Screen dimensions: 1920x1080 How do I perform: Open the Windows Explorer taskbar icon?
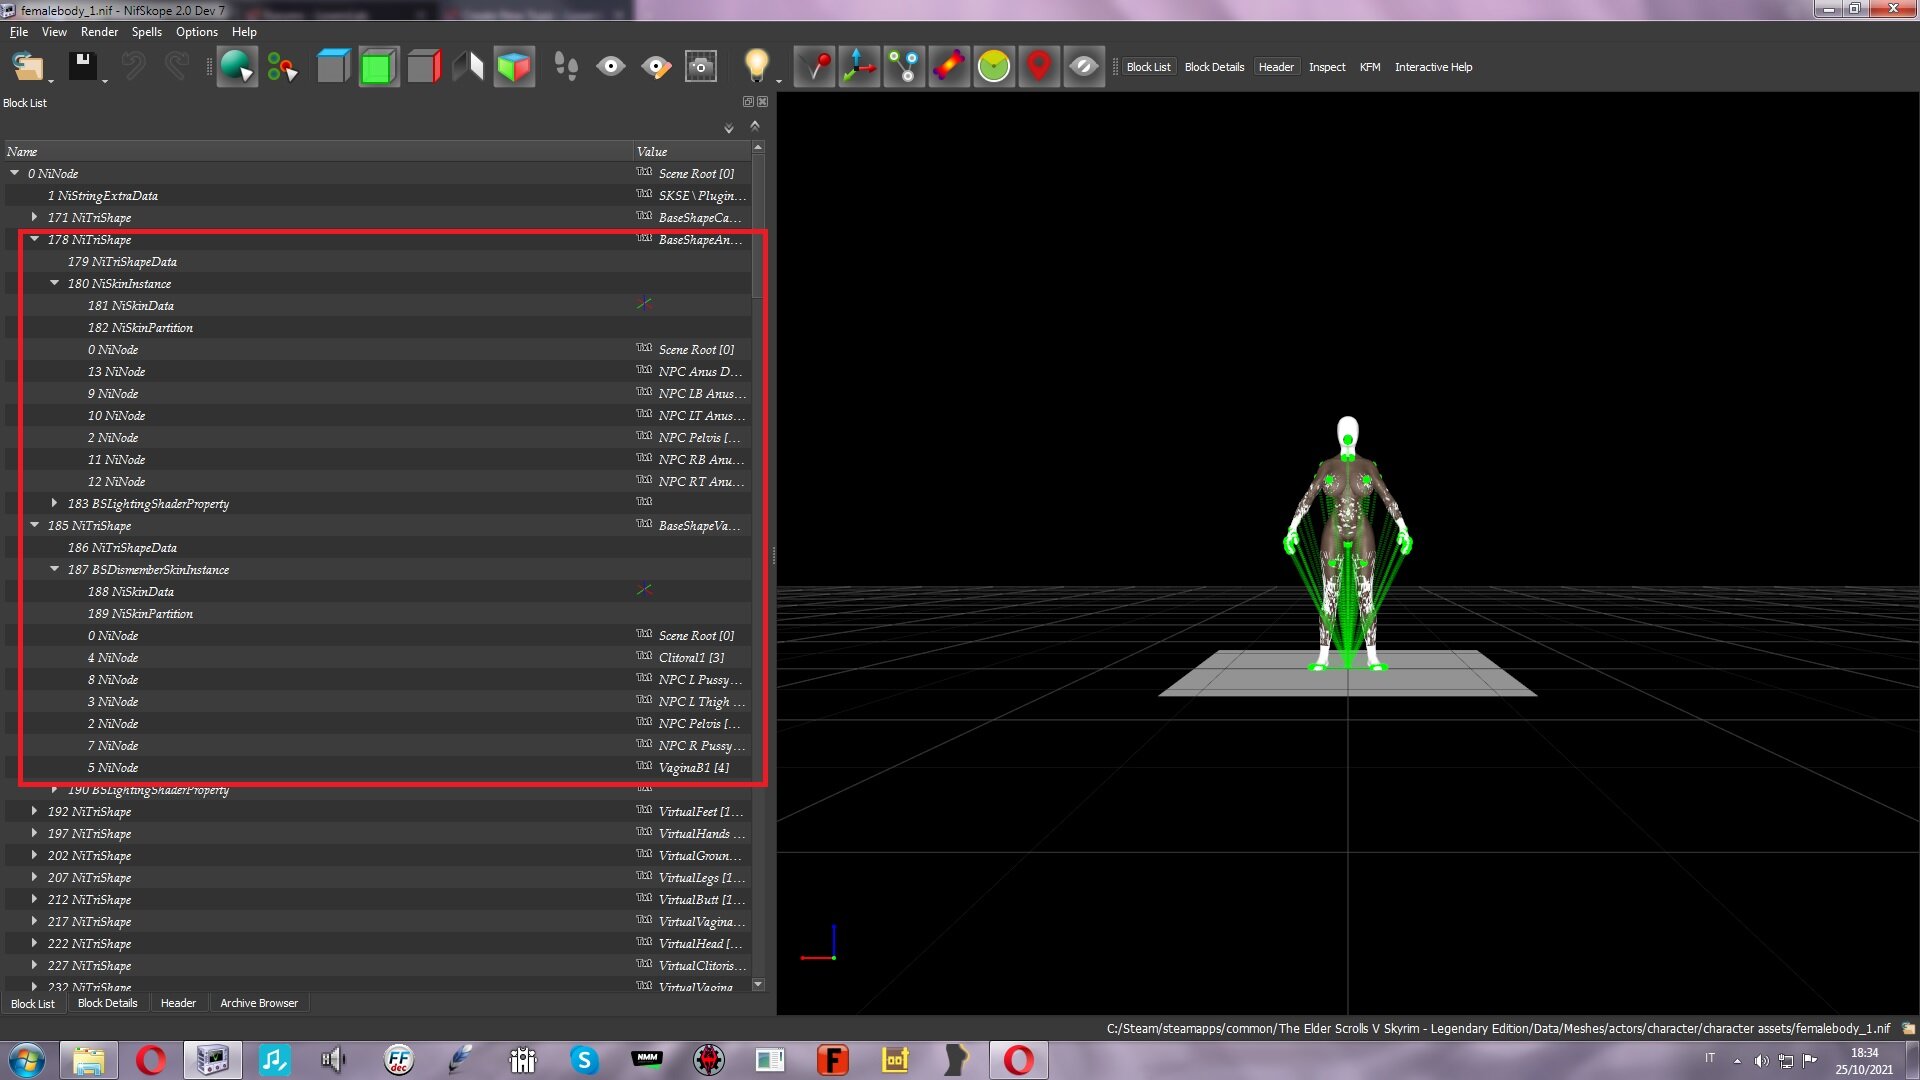click(x=88, y=1060)
